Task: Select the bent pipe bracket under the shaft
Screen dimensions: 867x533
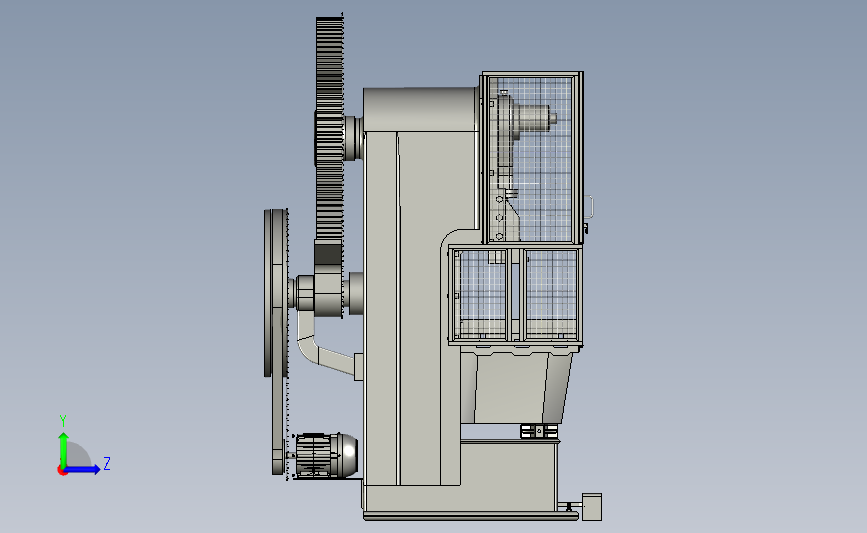Action: [x=327, y=346]
